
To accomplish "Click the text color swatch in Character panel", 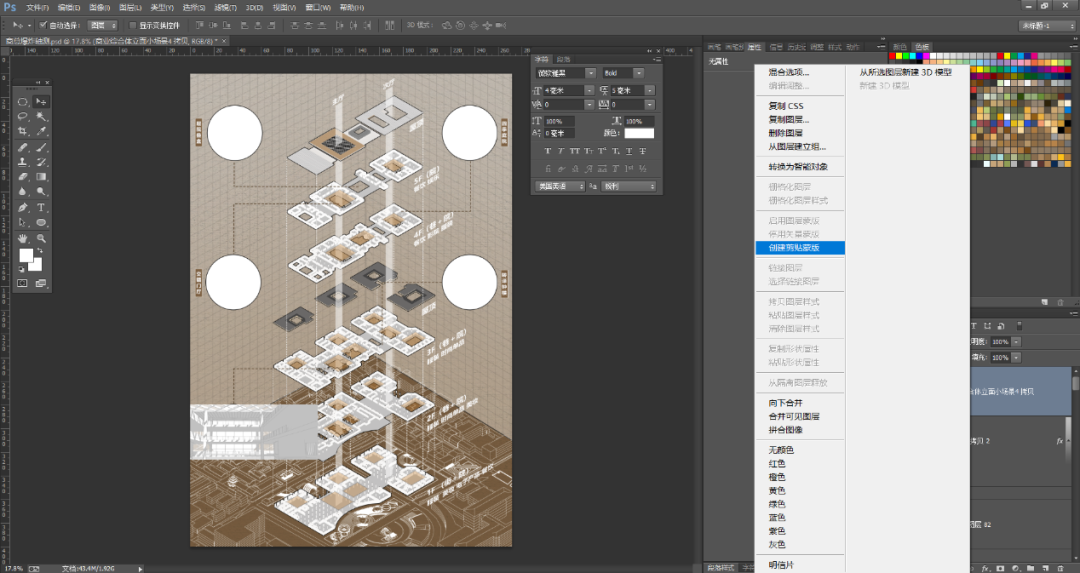I will pyautogui.click(x=638, y=133).
